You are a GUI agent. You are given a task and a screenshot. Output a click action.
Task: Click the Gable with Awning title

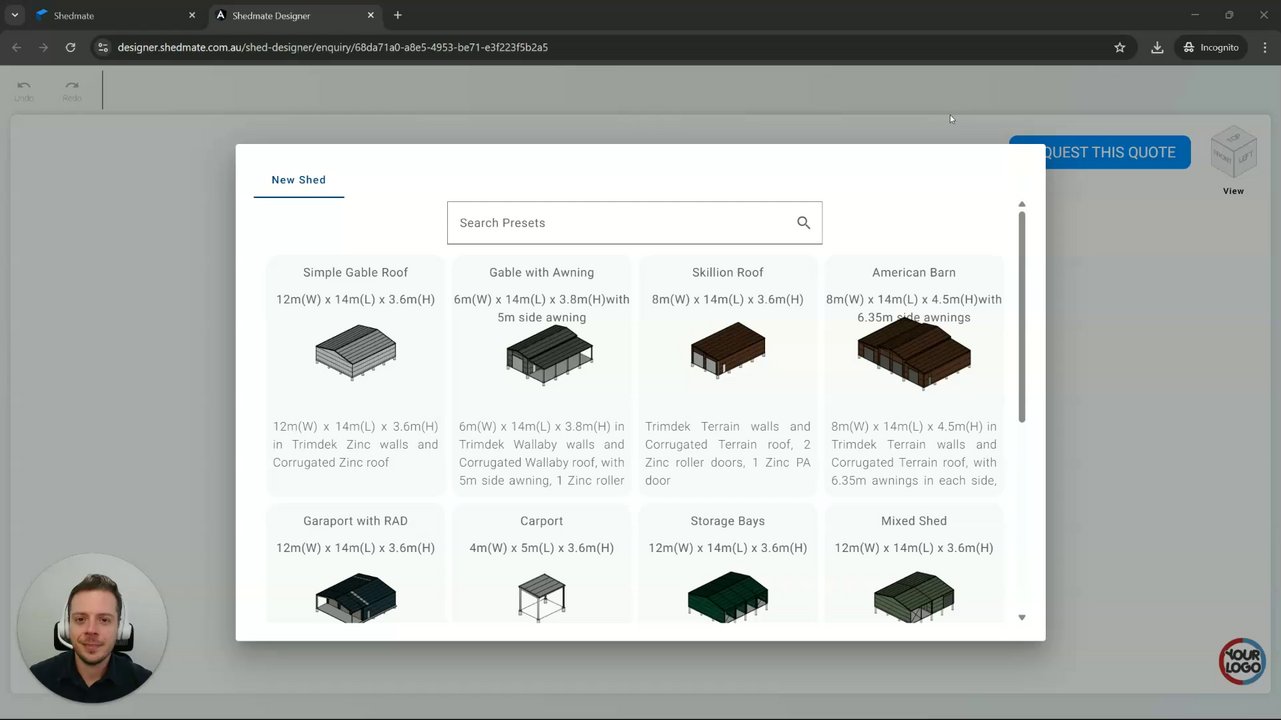(542, 272)
